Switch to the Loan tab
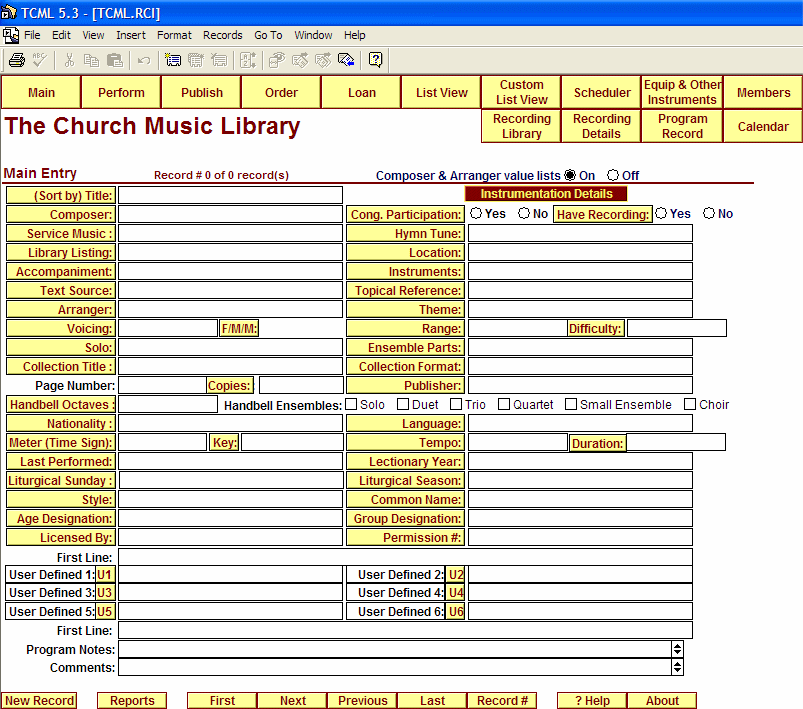 (362, 93)
